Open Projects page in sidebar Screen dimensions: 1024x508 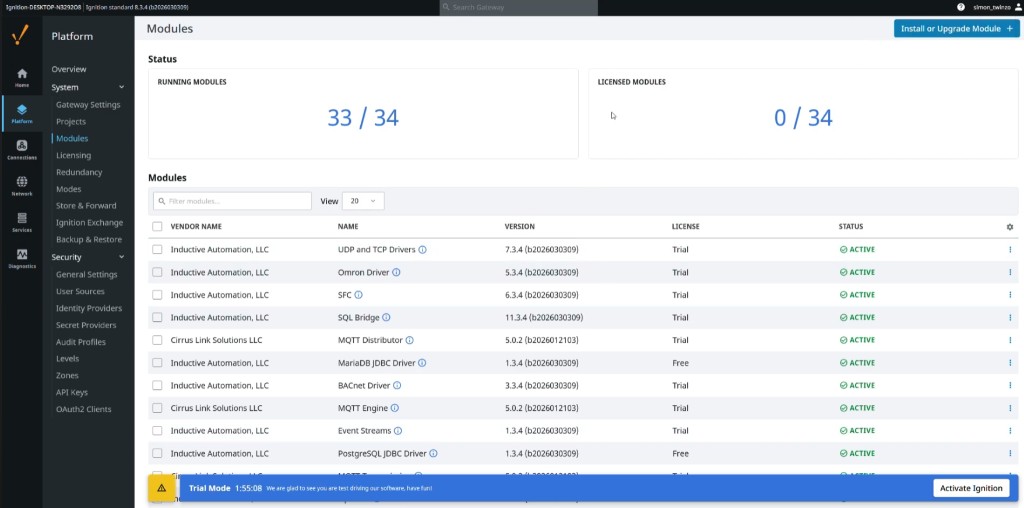(71, 121)
